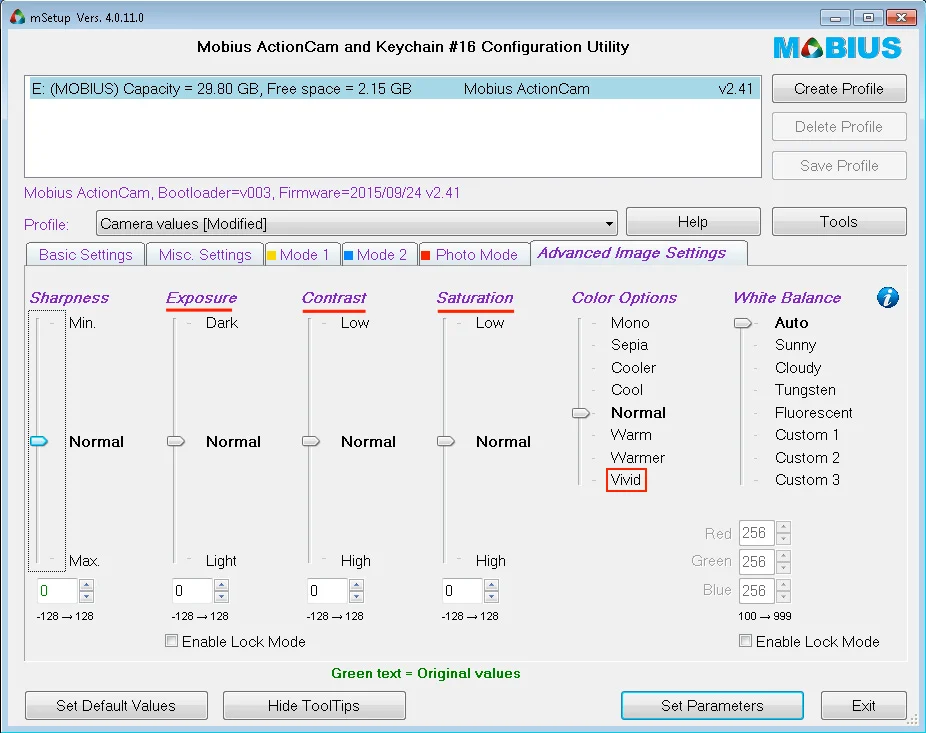This screenshot has height=733, width=926.
Task: Click the Mode 1 tab
Action: 304,255
